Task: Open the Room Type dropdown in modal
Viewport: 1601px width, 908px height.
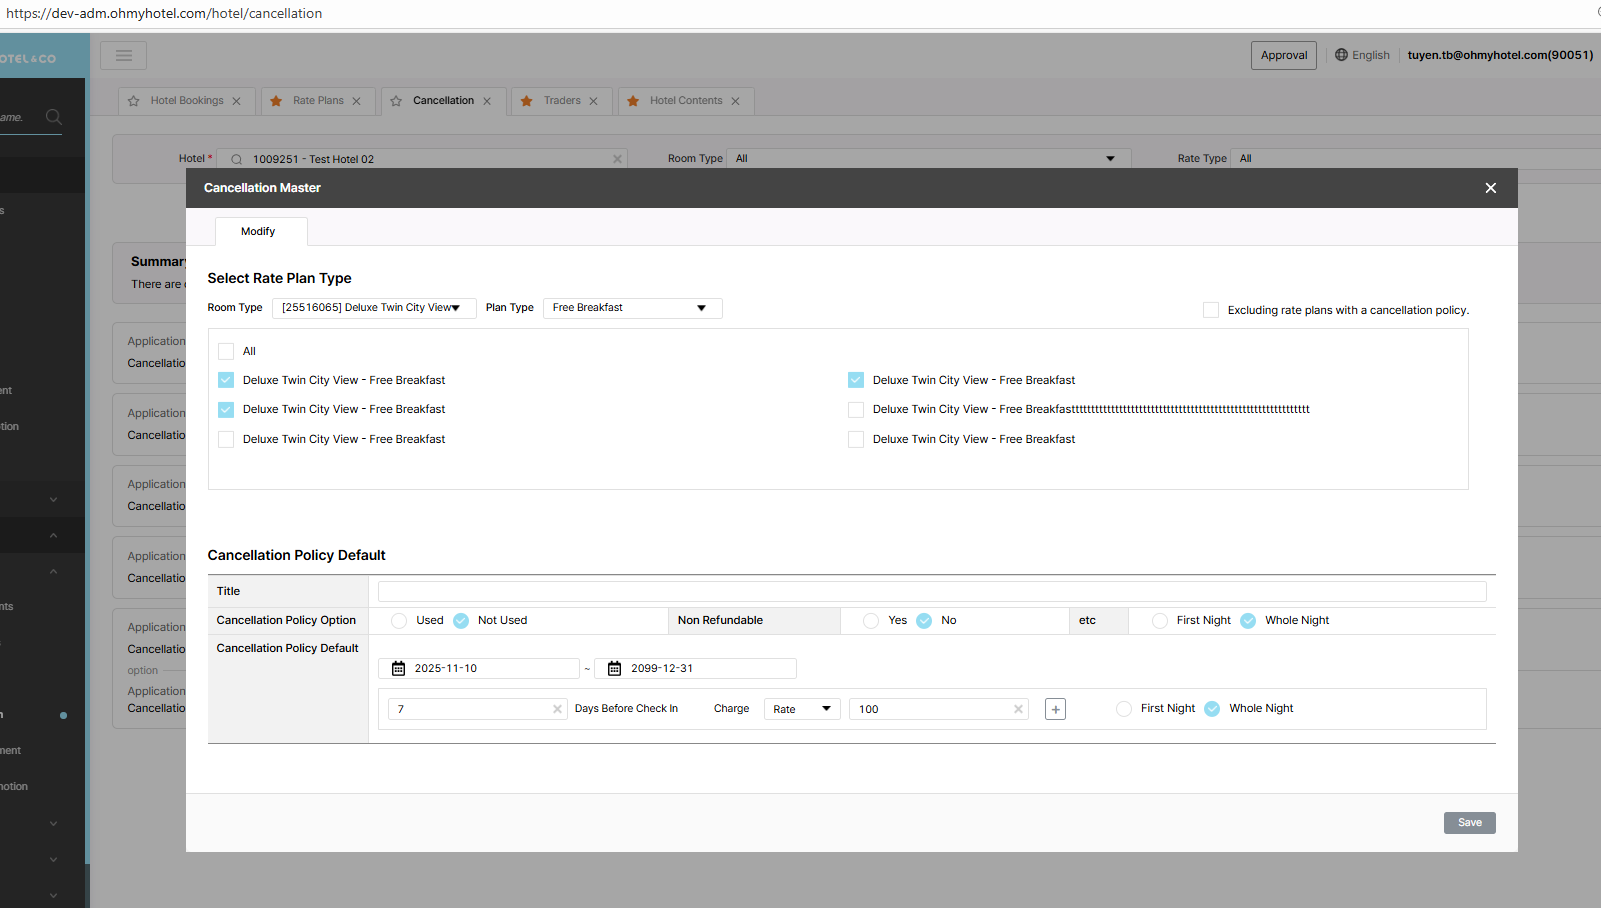Action: coord(370,308)
